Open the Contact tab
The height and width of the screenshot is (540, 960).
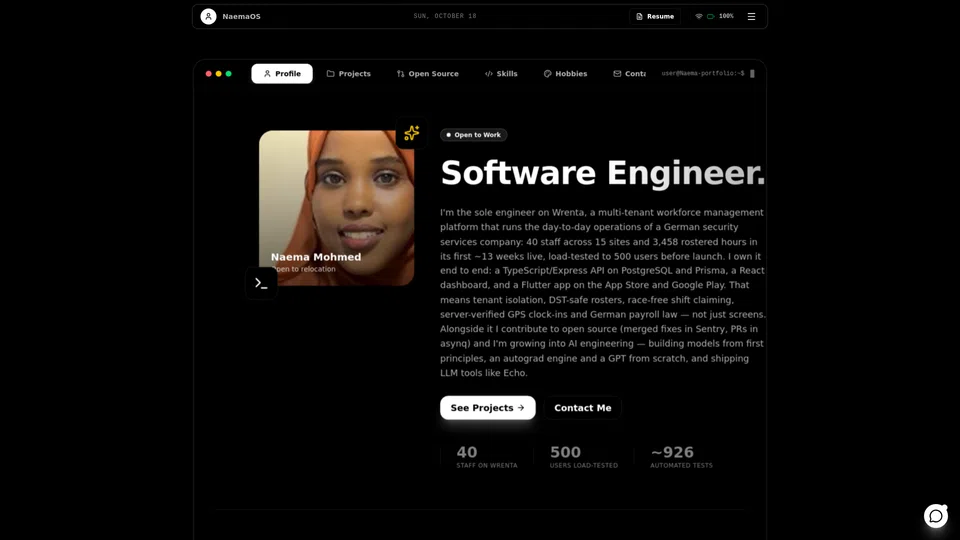pos(629,73)
